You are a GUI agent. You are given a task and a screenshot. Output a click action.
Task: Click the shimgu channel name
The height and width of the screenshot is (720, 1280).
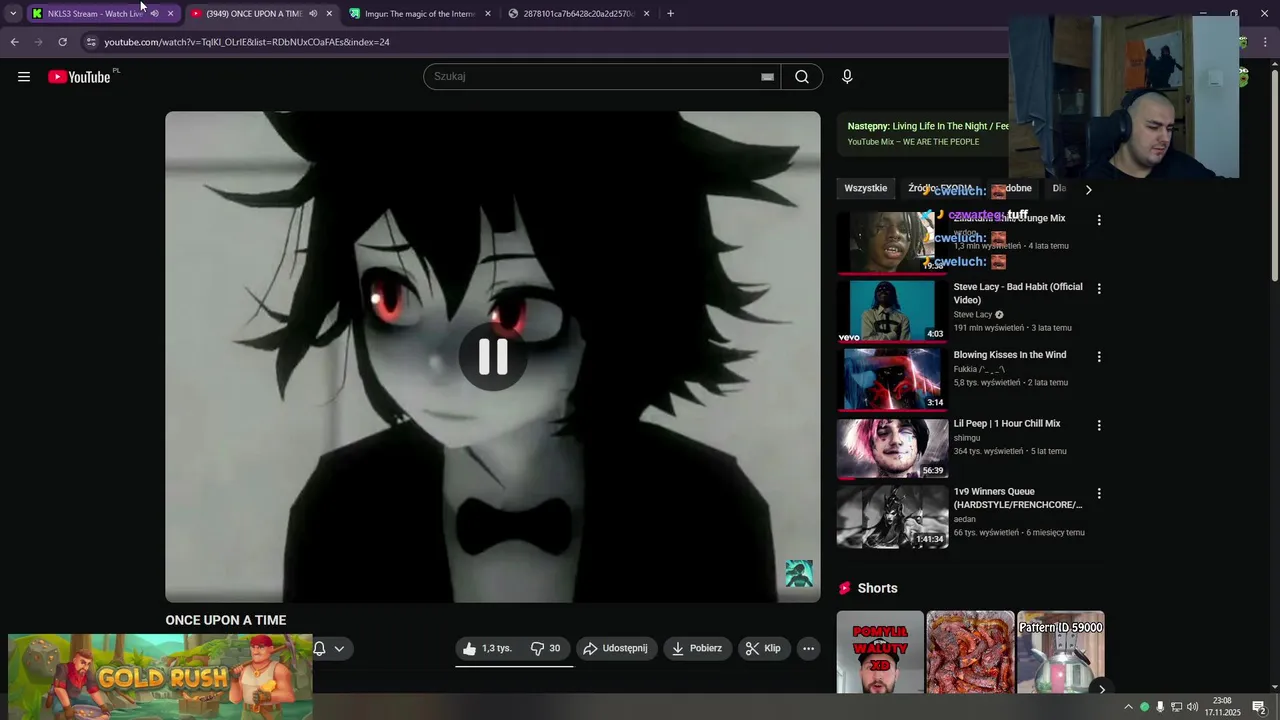point(967,438)
